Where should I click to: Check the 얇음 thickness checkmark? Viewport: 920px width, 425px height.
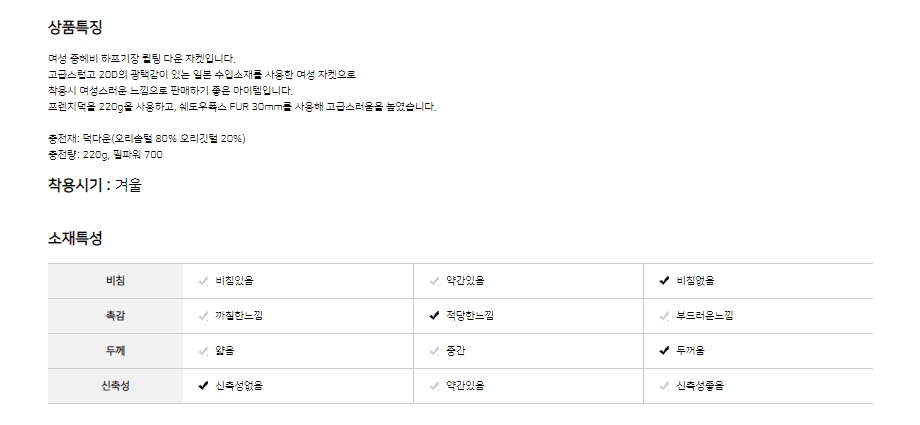click(x=203, y=351)
